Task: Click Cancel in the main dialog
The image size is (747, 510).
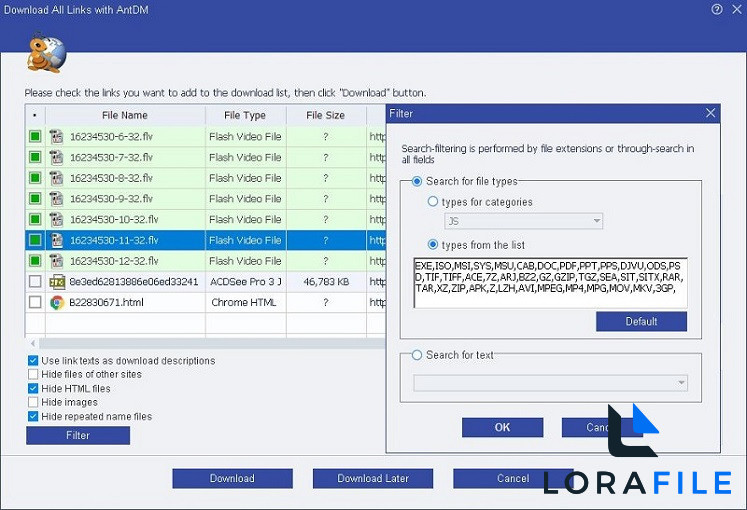Action: click(513, 479)
